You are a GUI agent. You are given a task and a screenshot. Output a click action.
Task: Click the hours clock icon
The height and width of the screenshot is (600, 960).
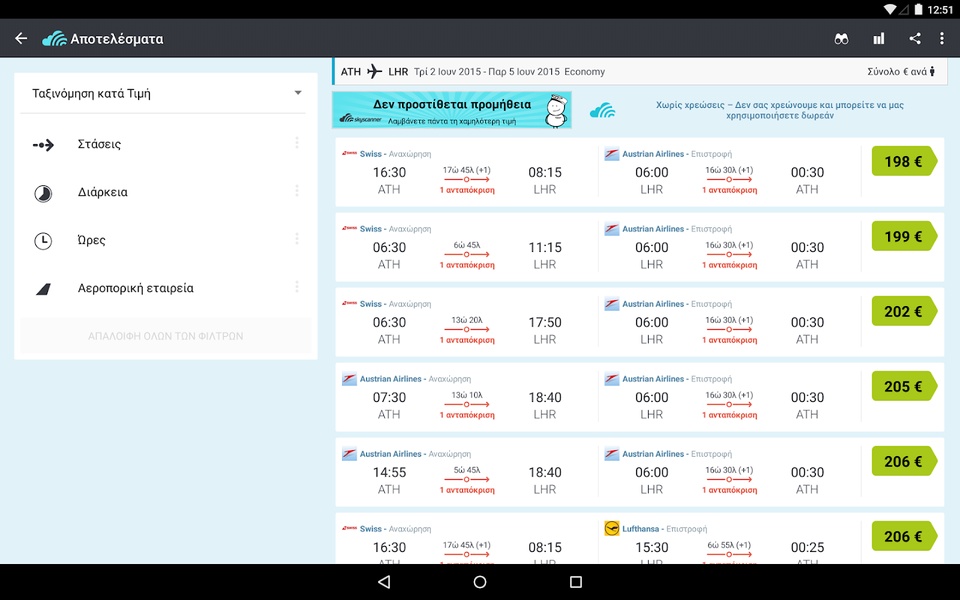pos(43,241)
